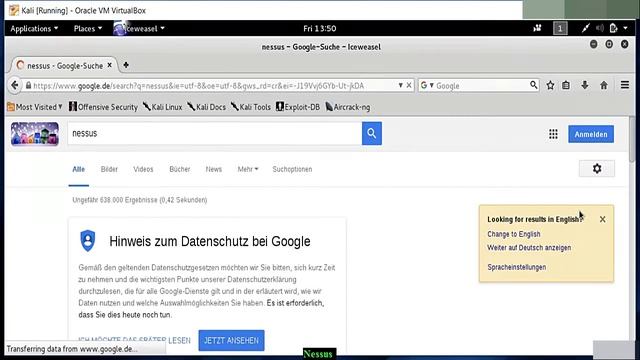Open the power system menu icon
Viewport: 640px width, 360px height.
tap(613, 28)
